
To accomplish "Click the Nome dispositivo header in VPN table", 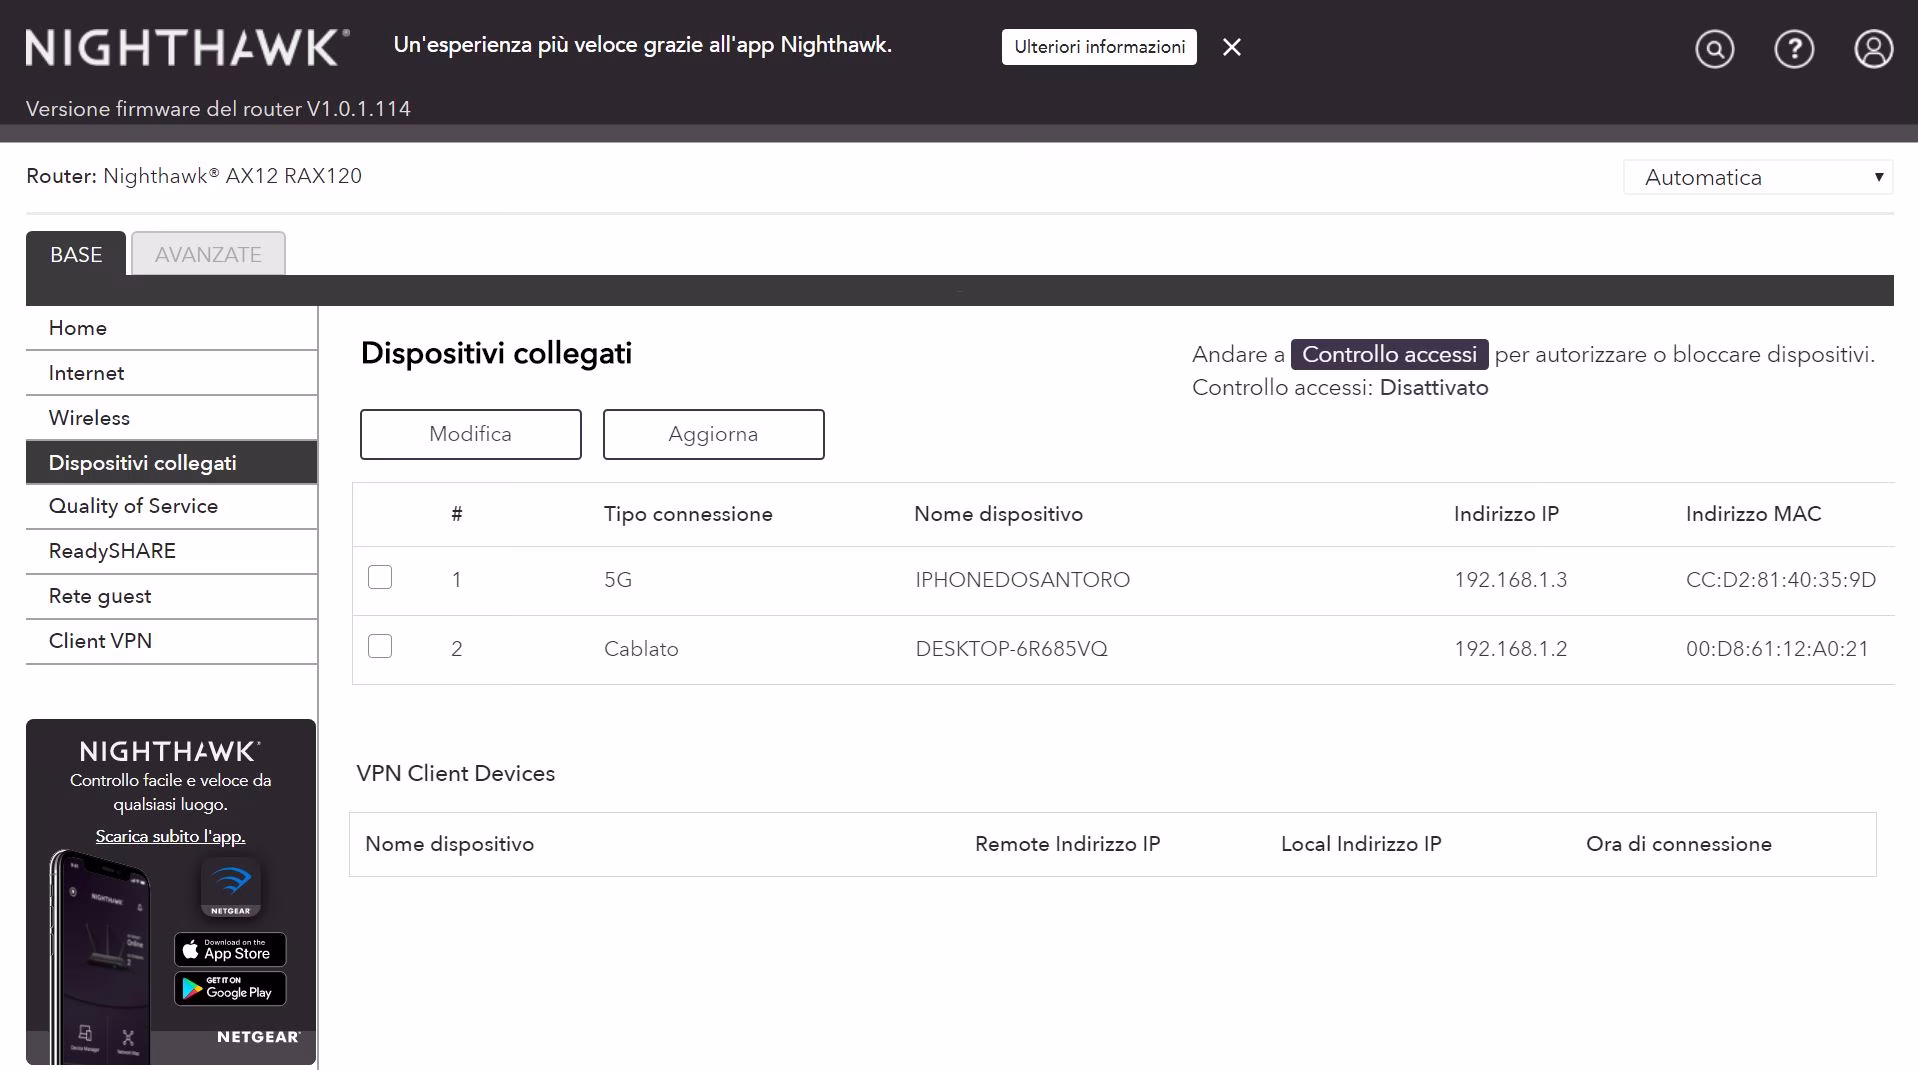I will (449, 844).
